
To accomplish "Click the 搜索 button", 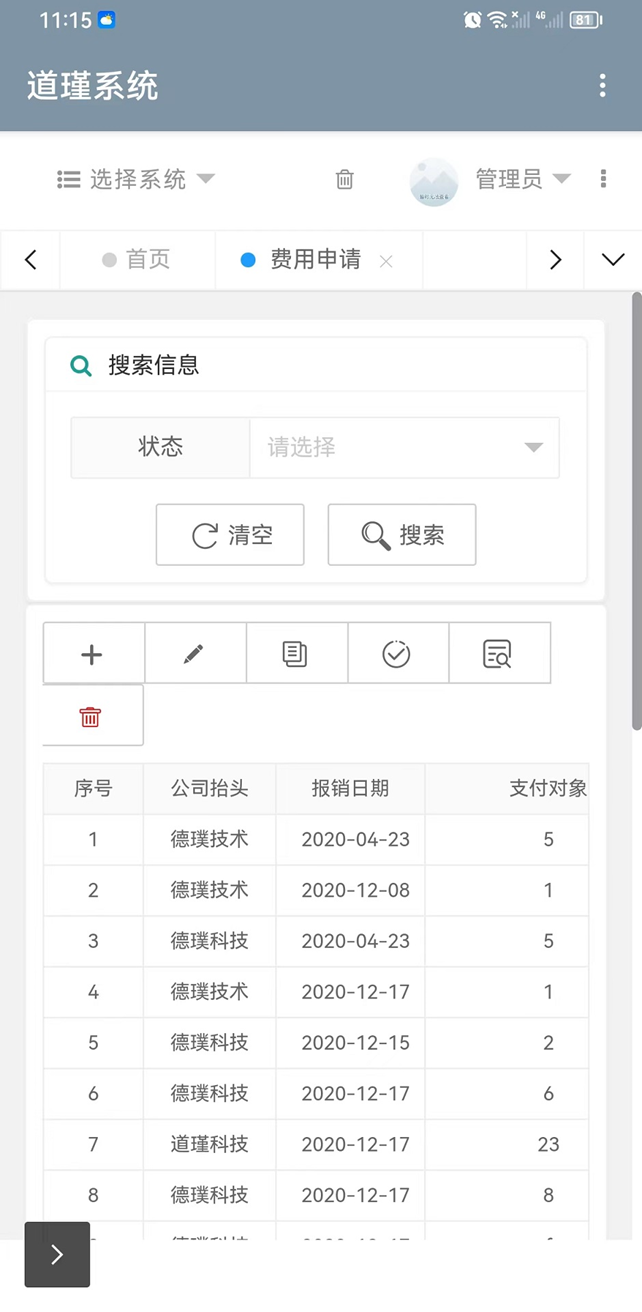I will click(x=402, y=535).
